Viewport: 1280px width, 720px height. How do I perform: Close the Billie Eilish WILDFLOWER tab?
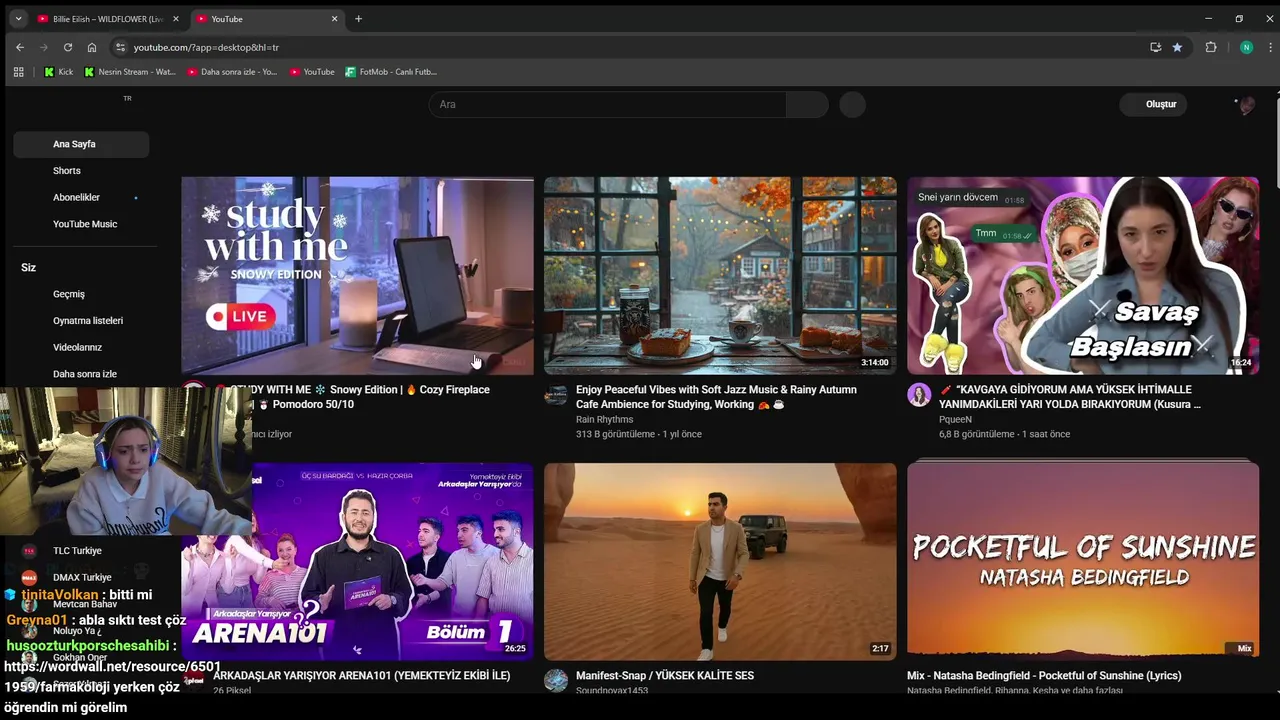(176, 19)
